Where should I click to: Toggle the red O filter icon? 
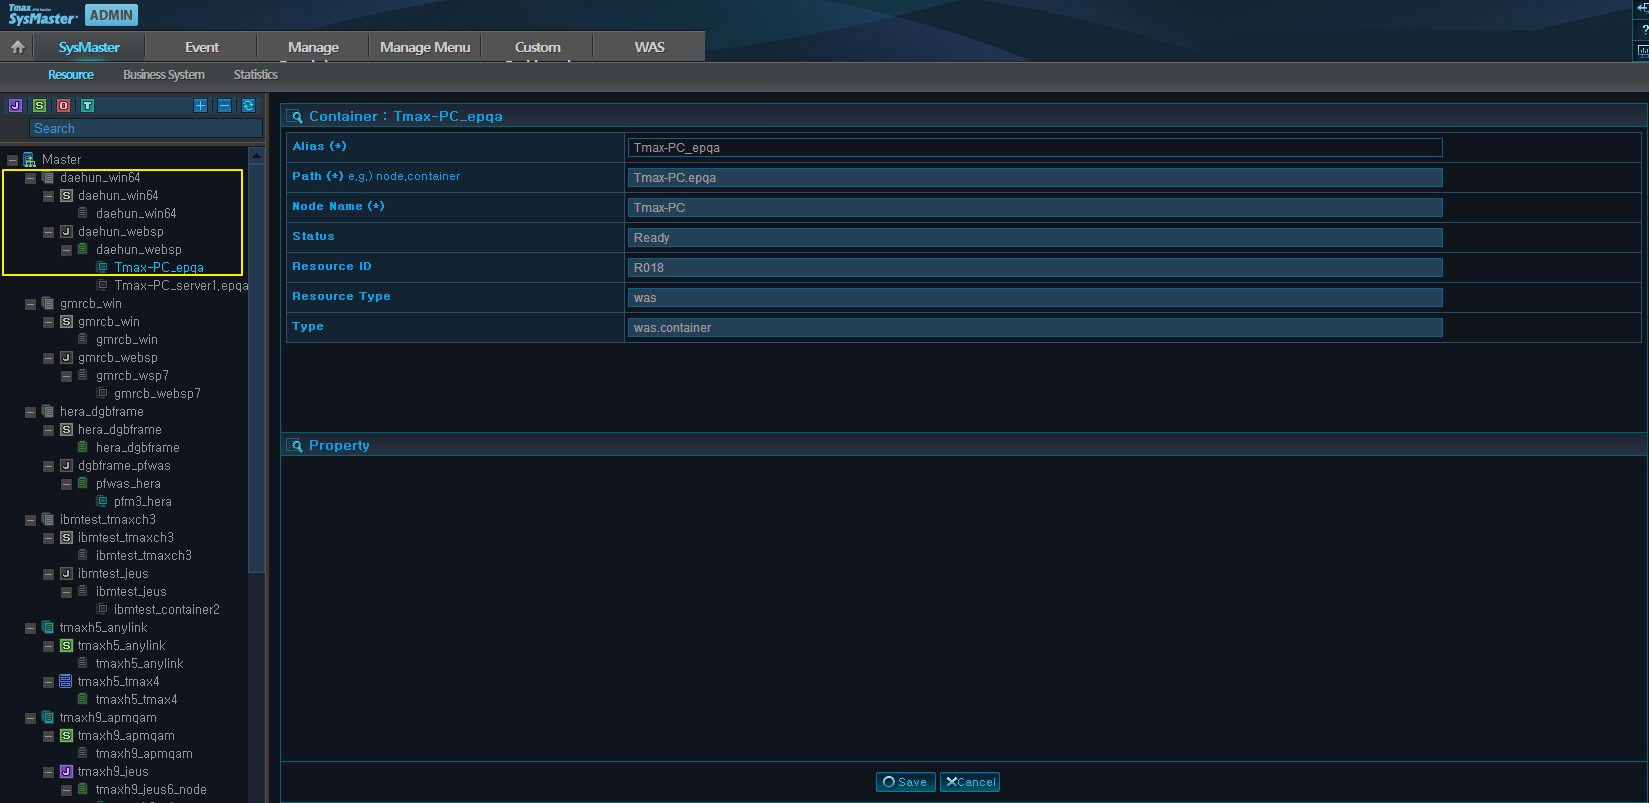point(63,105)
